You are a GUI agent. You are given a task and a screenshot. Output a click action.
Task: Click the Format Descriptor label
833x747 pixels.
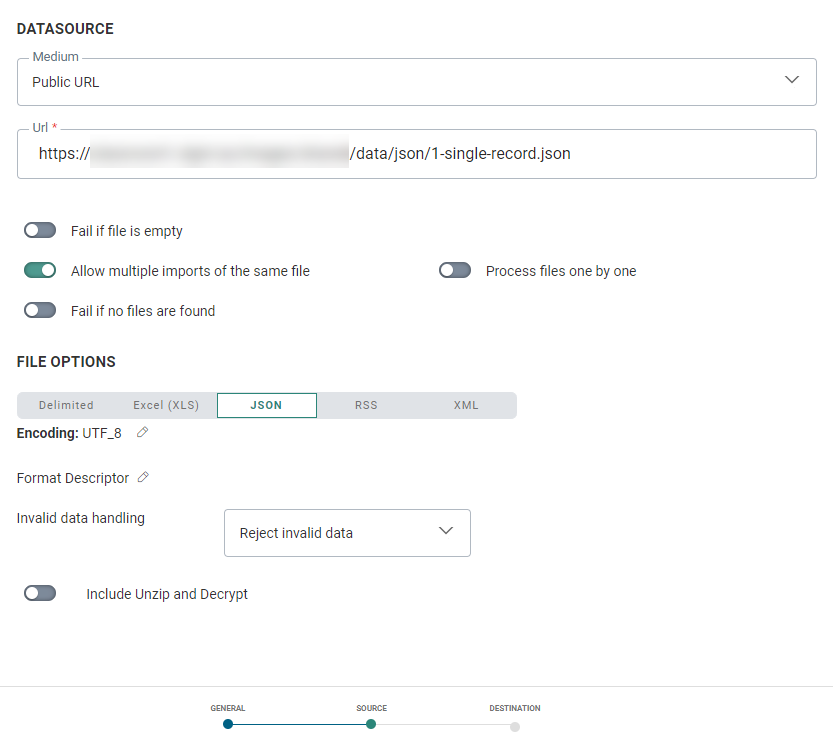(73, 478)
